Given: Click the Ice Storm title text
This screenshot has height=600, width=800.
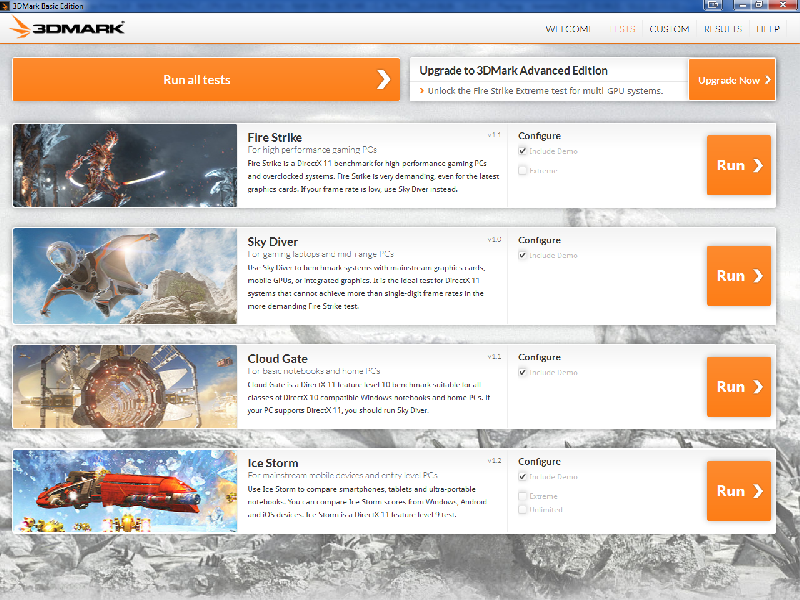Looking at the screenshot, I should [x=273, y=463].
